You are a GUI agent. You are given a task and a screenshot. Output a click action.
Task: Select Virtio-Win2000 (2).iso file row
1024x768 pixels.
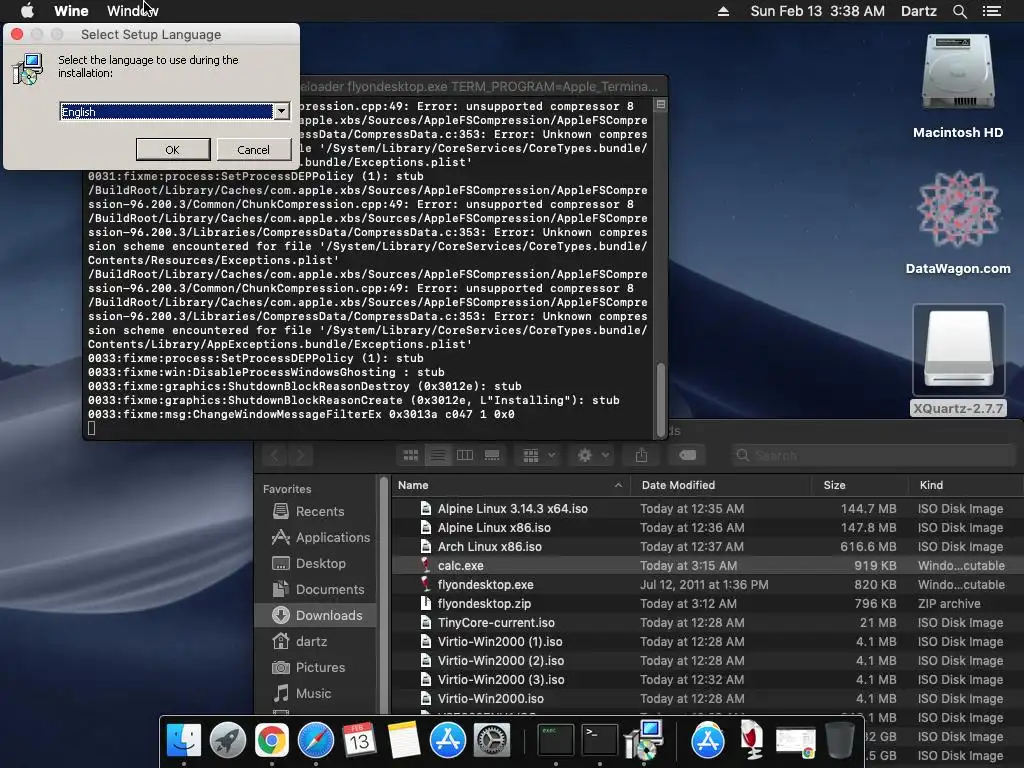pos(707,660)
